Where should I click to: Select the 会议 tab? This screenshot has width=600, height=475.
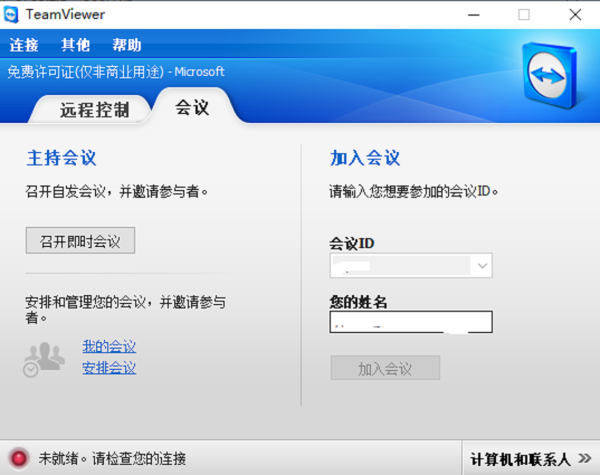[192, 107]
